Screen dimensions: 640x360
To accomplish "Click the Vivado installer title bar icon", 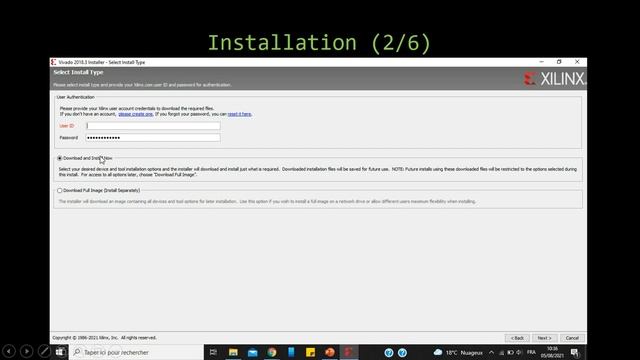I will [x=53, y=62].
